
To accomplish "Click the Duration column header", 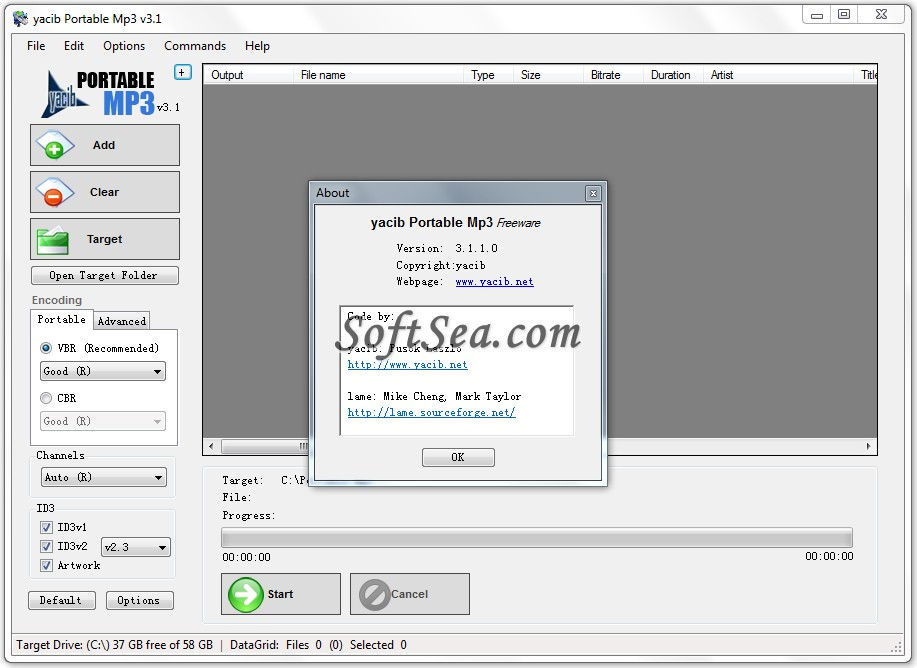I will (x=673, y=75).
